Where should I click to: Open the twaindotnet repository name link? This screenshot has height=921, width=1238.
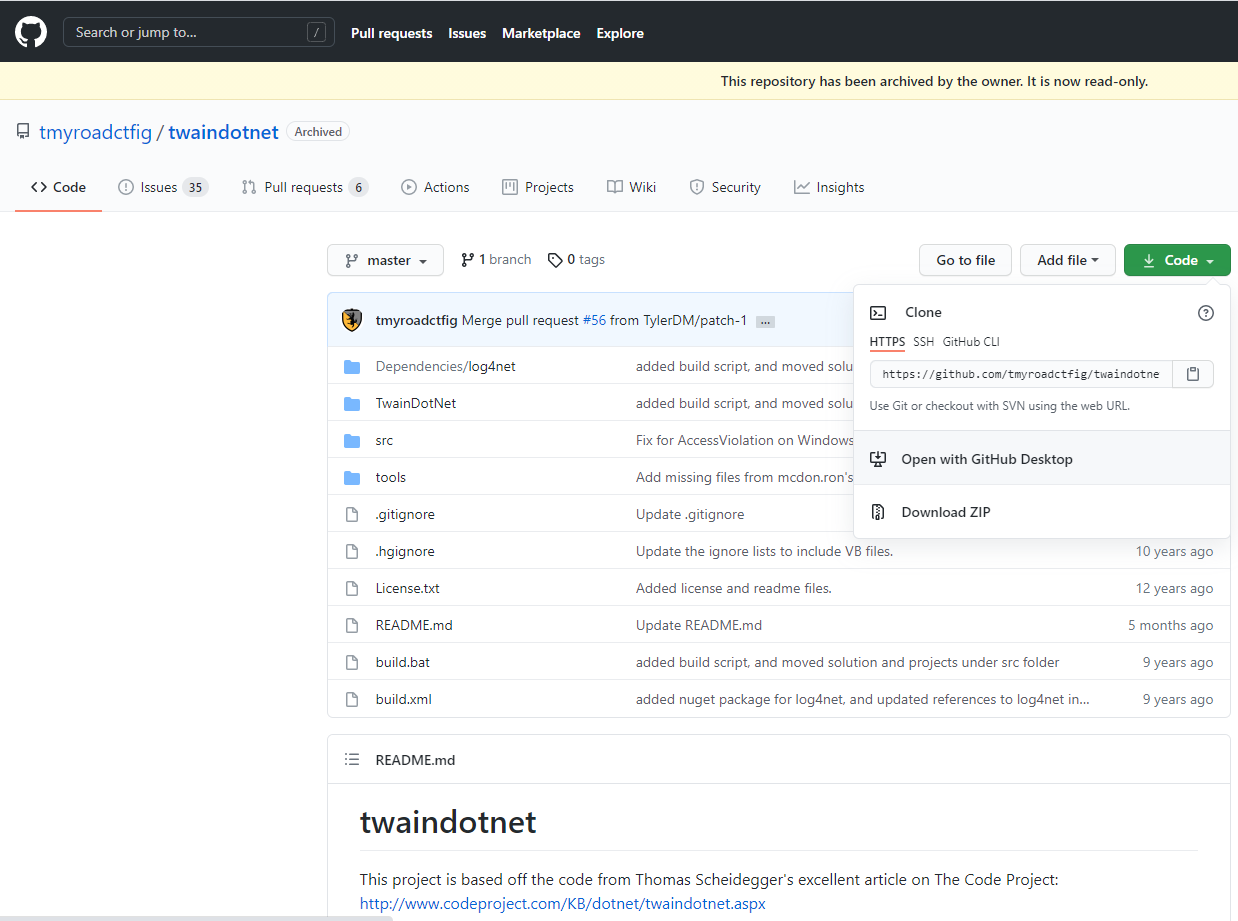pos(223,132)
